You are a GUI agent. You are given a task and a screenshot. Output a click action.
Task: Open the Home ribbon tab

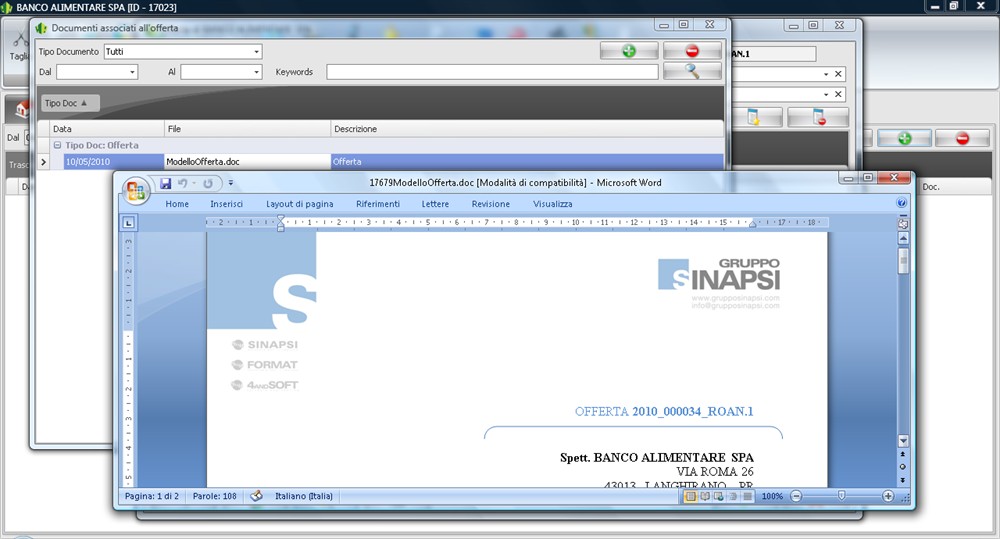(177, 204)
